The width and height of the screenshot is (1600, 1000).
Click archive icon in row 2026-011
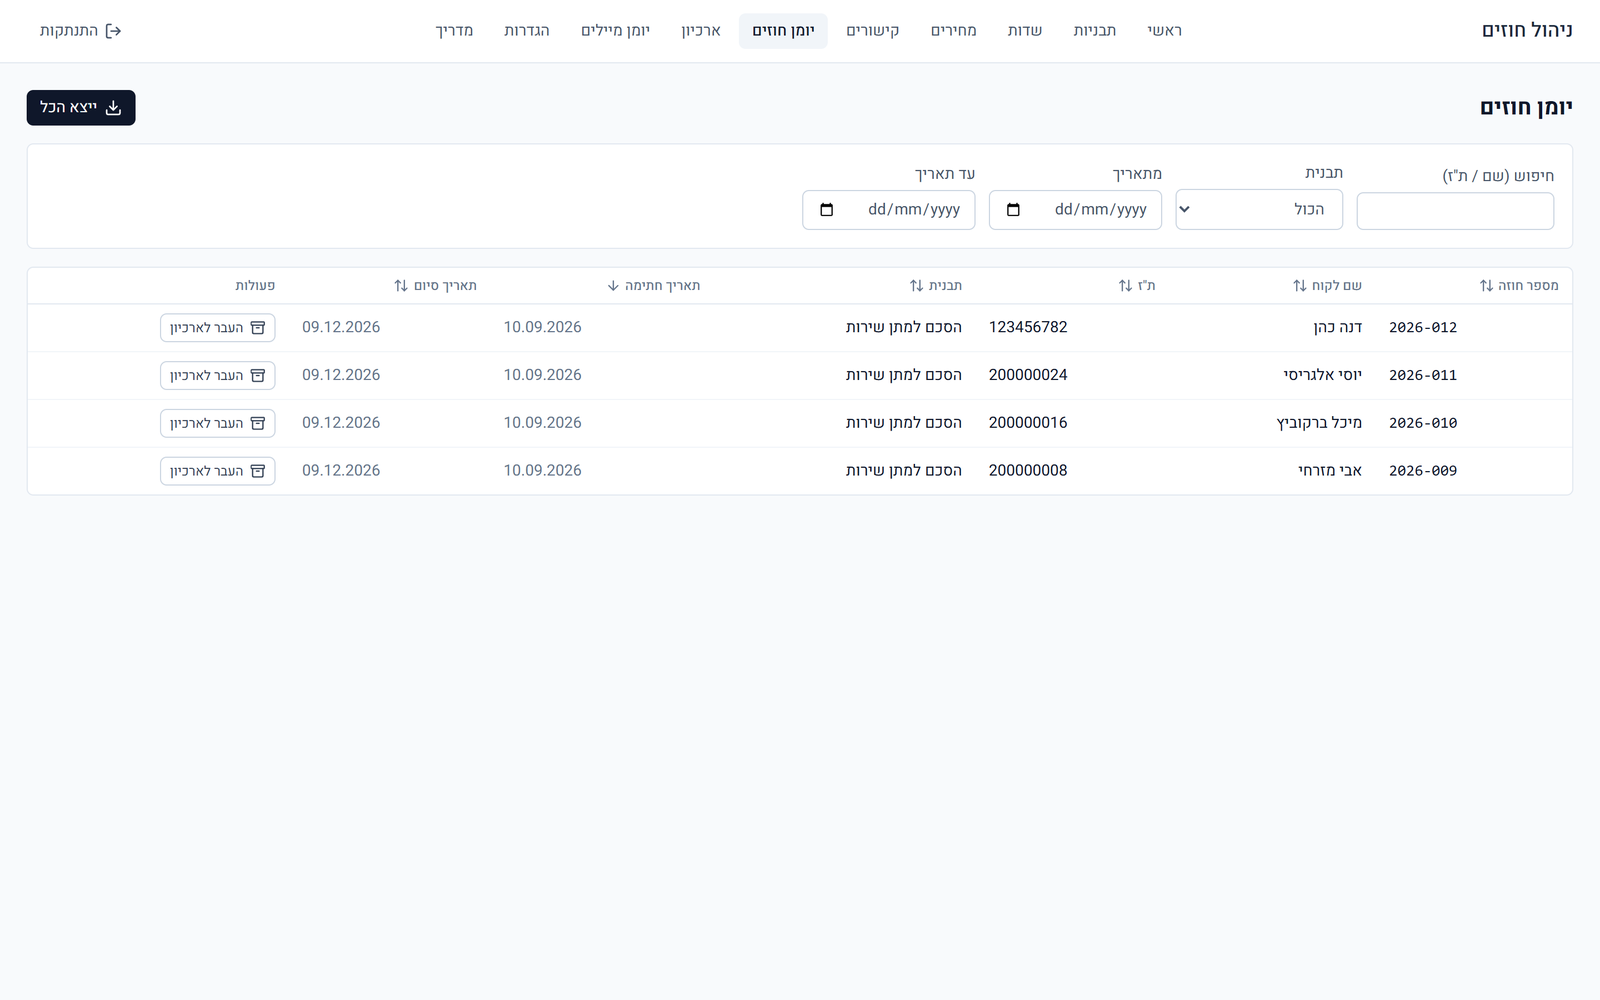coord(258,376)
